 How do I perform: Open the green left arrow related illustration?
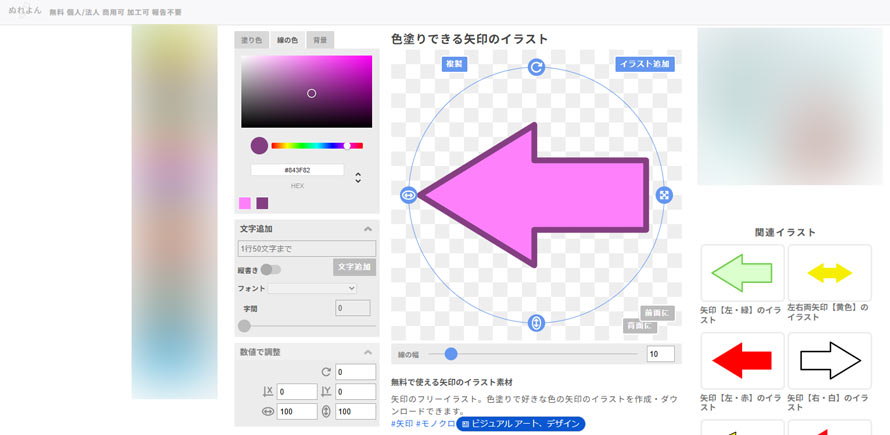click(742, 273)
